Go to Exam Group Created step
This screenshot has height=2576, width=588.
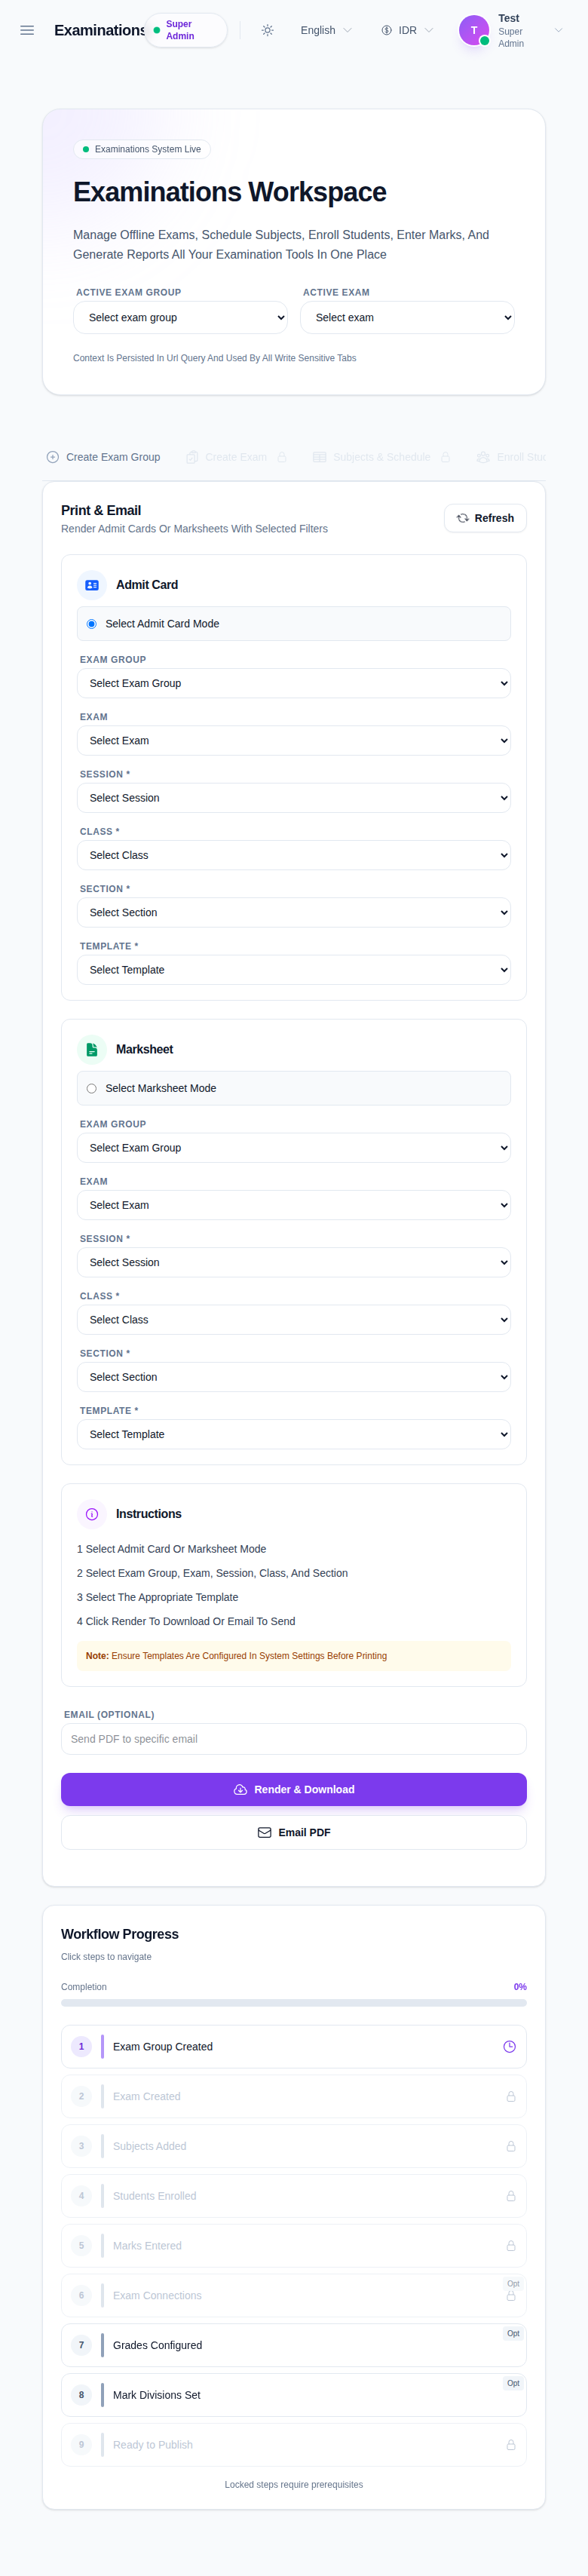click(294, 2047)
